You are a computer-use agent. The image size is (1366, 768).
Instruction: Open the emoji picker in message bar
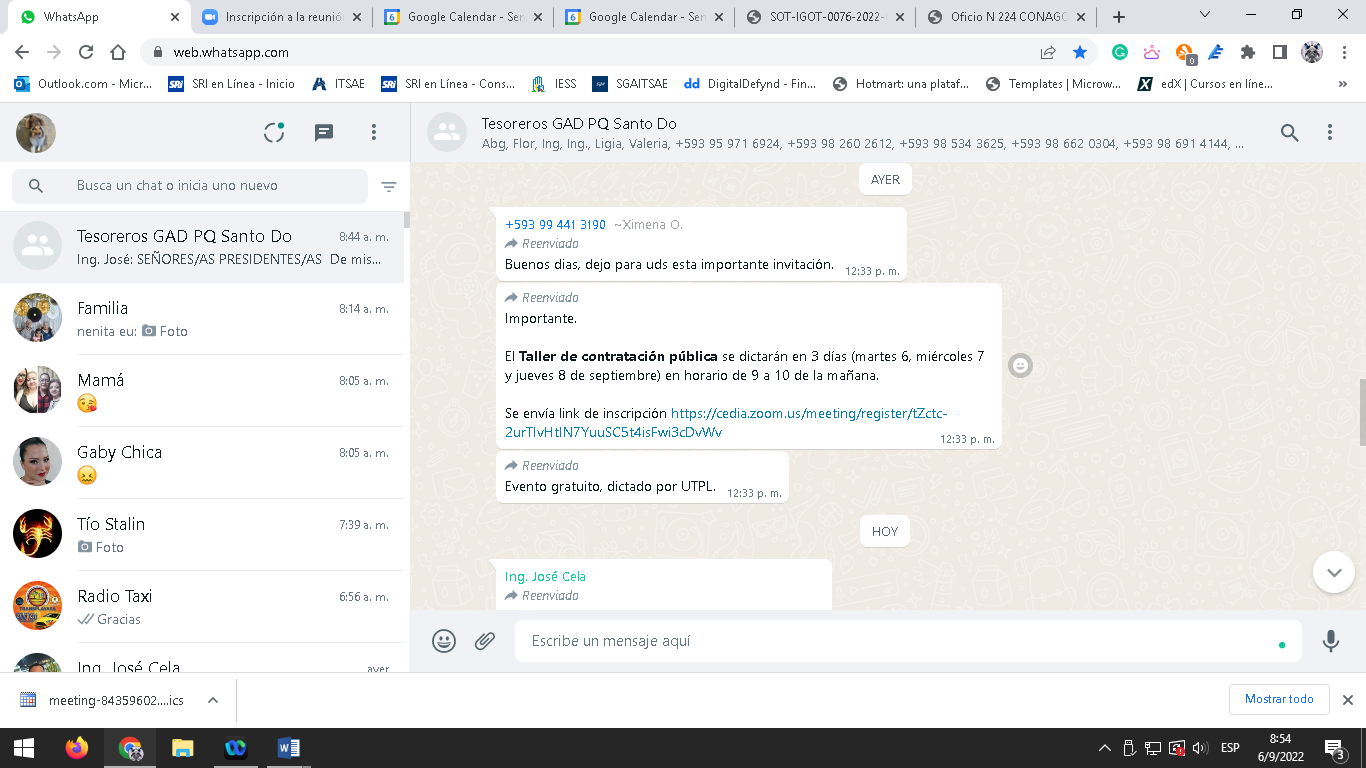(444, 641)
